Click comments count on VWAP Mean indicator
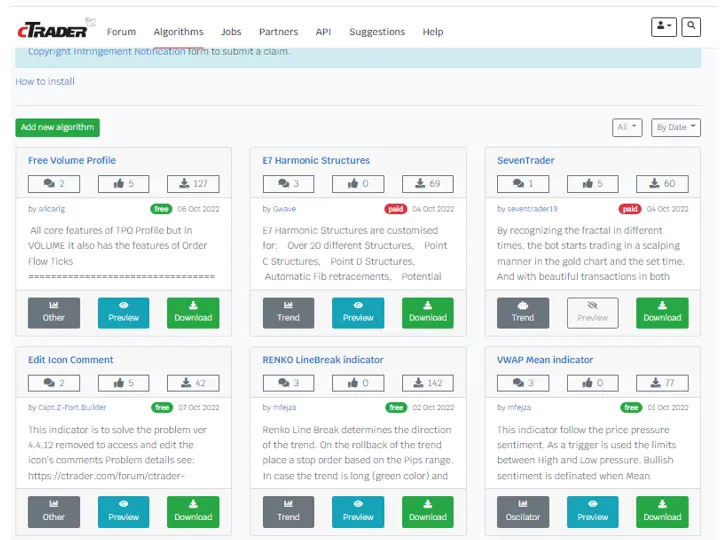 pyautogui.click(x=523, y=383)
